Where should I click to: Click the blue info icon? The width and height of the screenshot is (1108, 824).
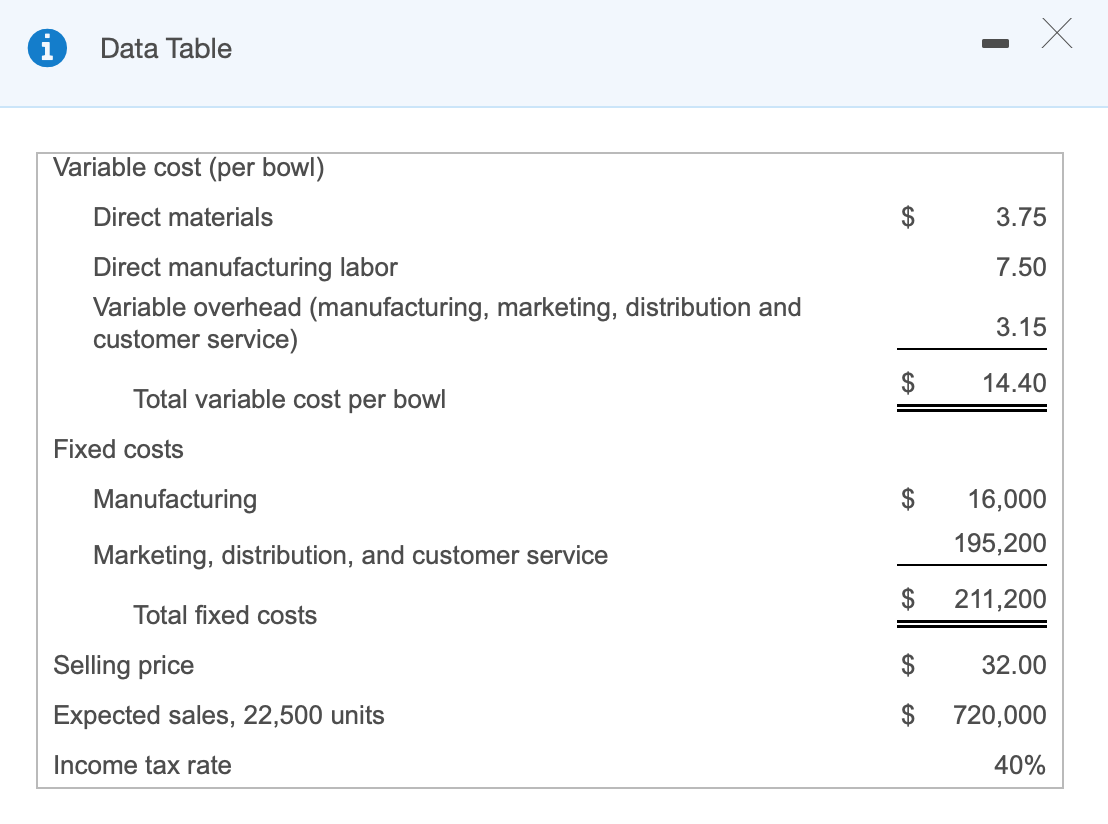coord(47,48)
